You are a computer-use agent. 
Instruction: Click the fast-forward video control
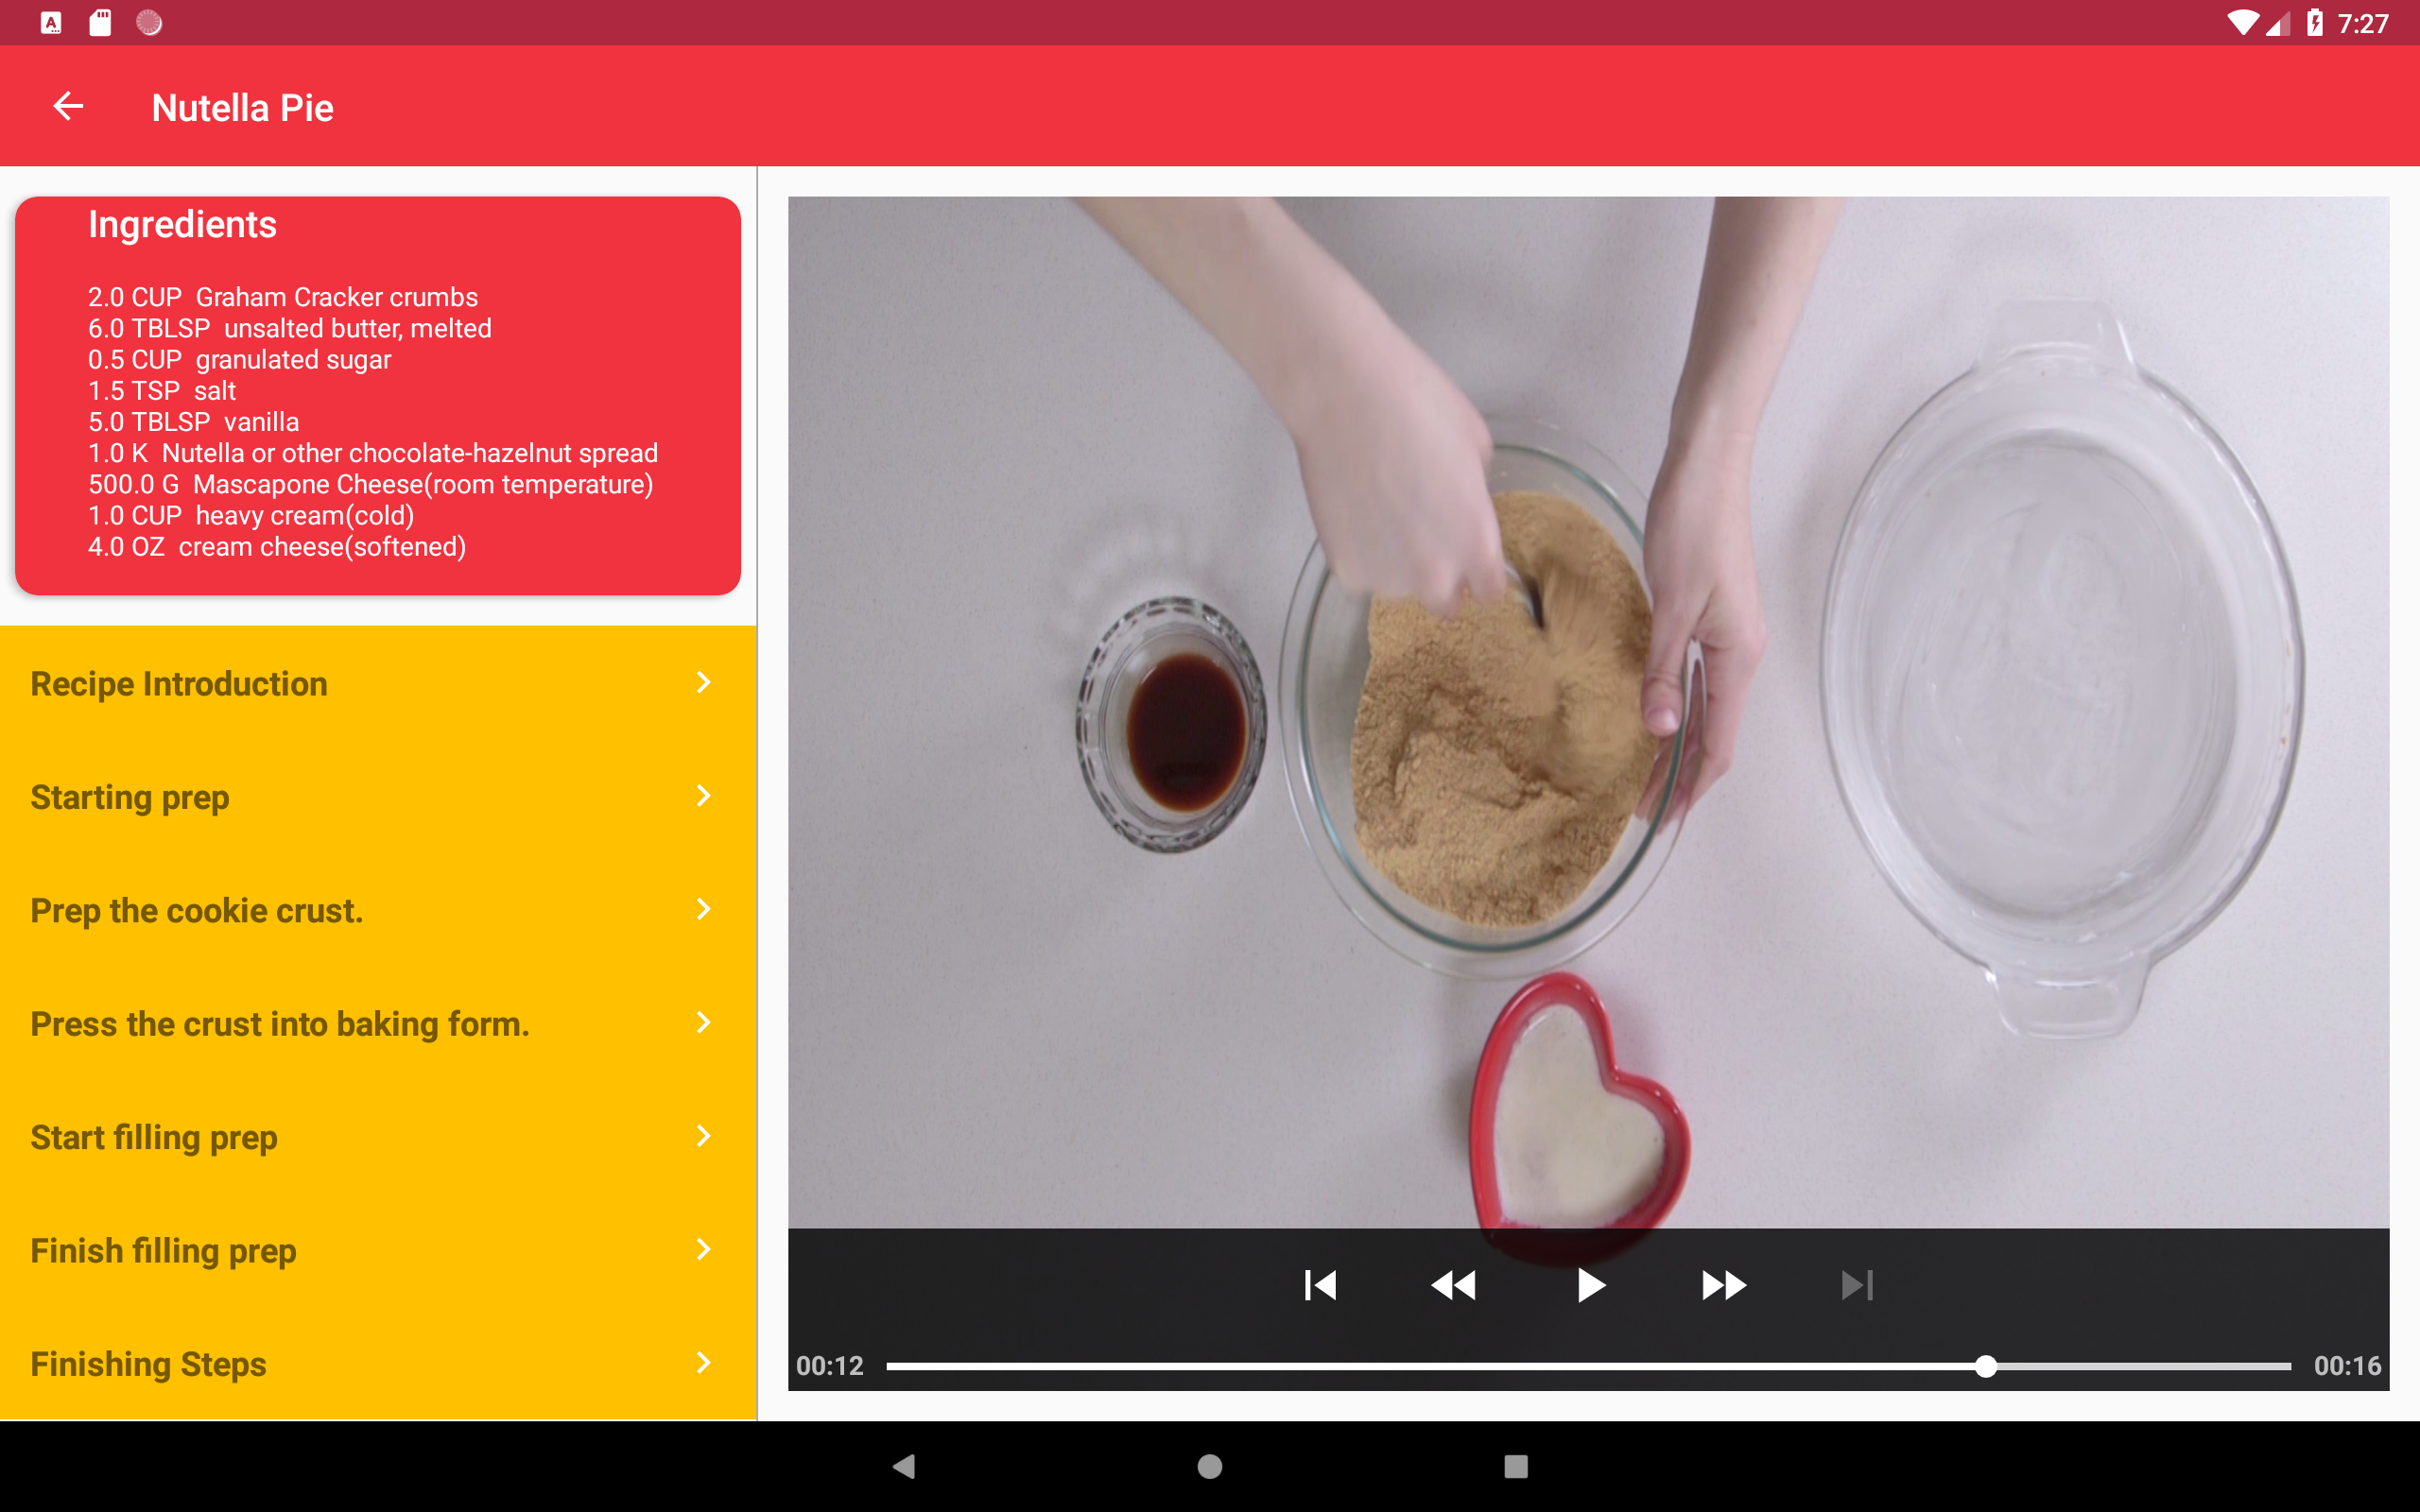(1723, 1285)
